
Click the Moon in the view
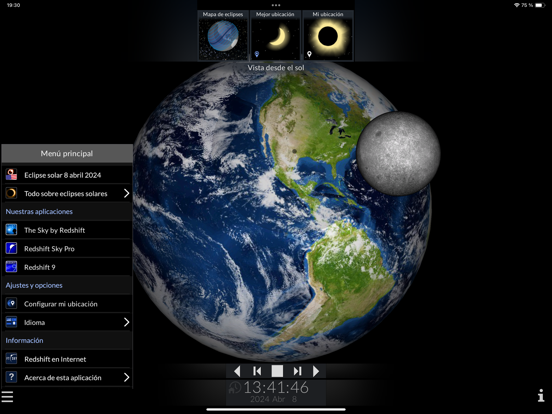point(398,153)
